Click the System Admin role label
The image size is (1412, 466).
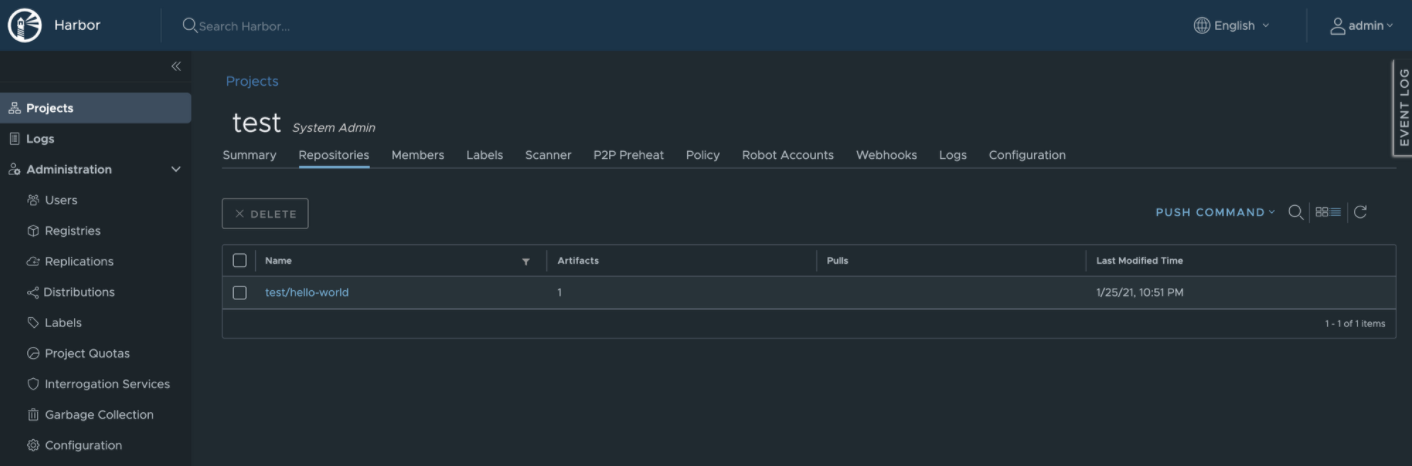pos(333,128)
